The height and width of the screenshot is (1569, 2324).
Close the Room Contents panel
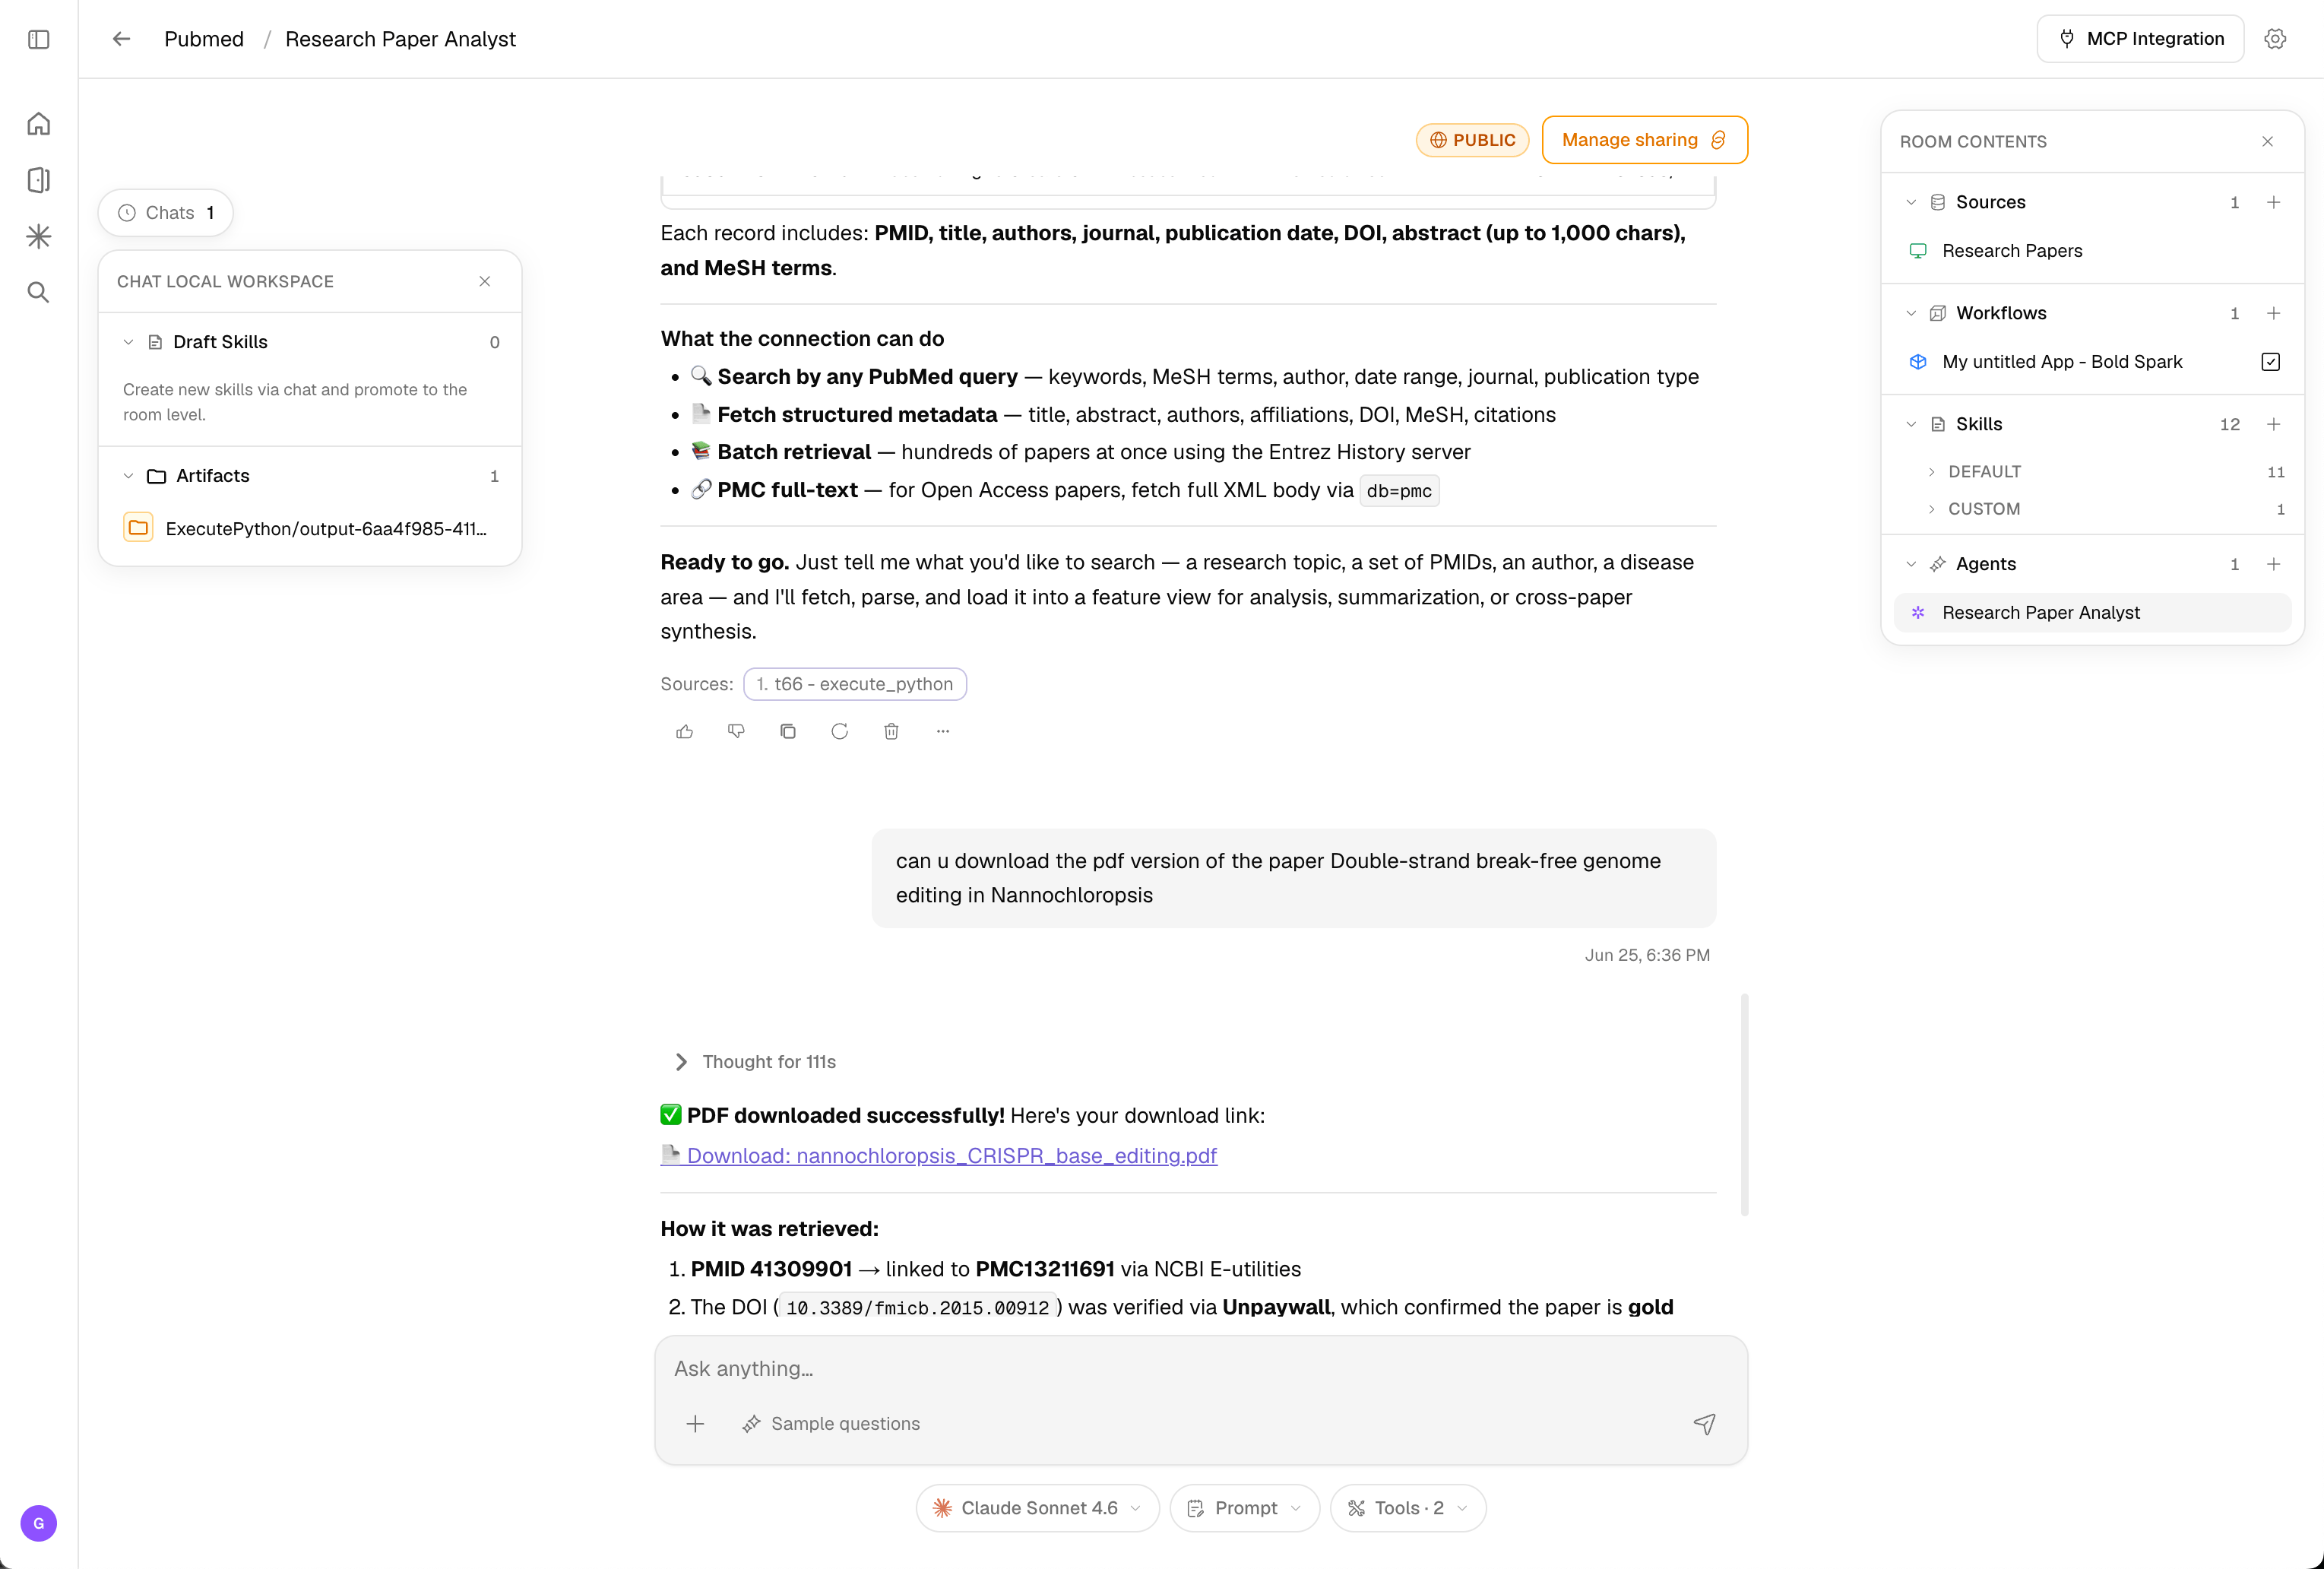[x=2267, y=142]
